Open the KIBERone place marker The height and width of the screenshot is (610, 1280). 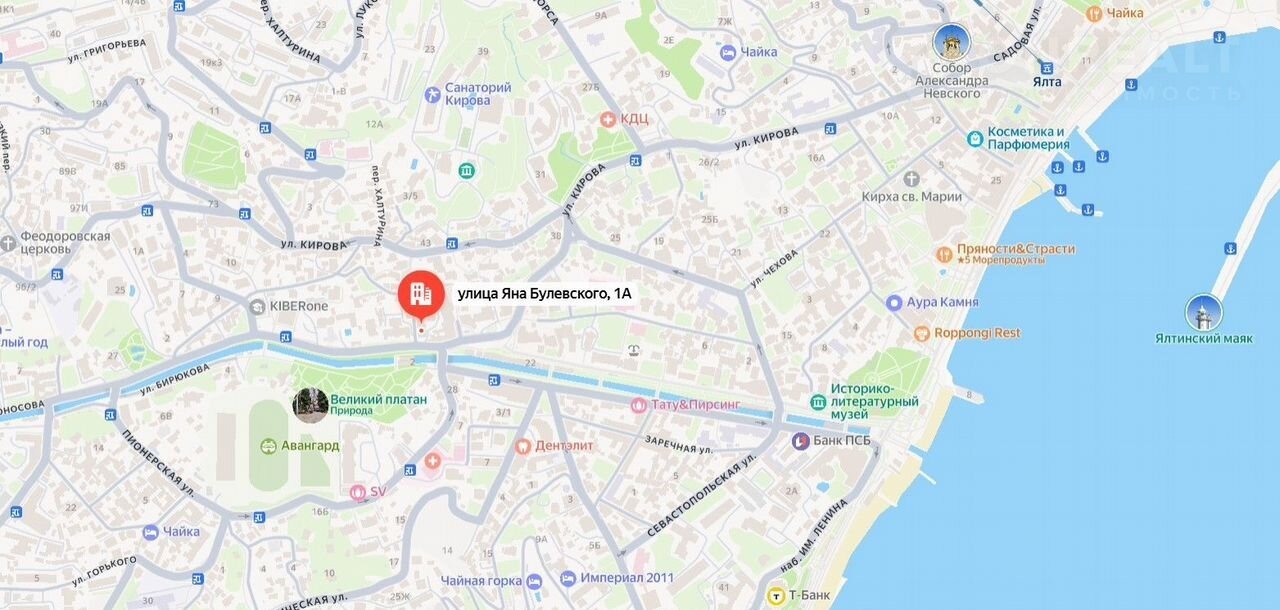pyautogui.click(x=256, y=306)
